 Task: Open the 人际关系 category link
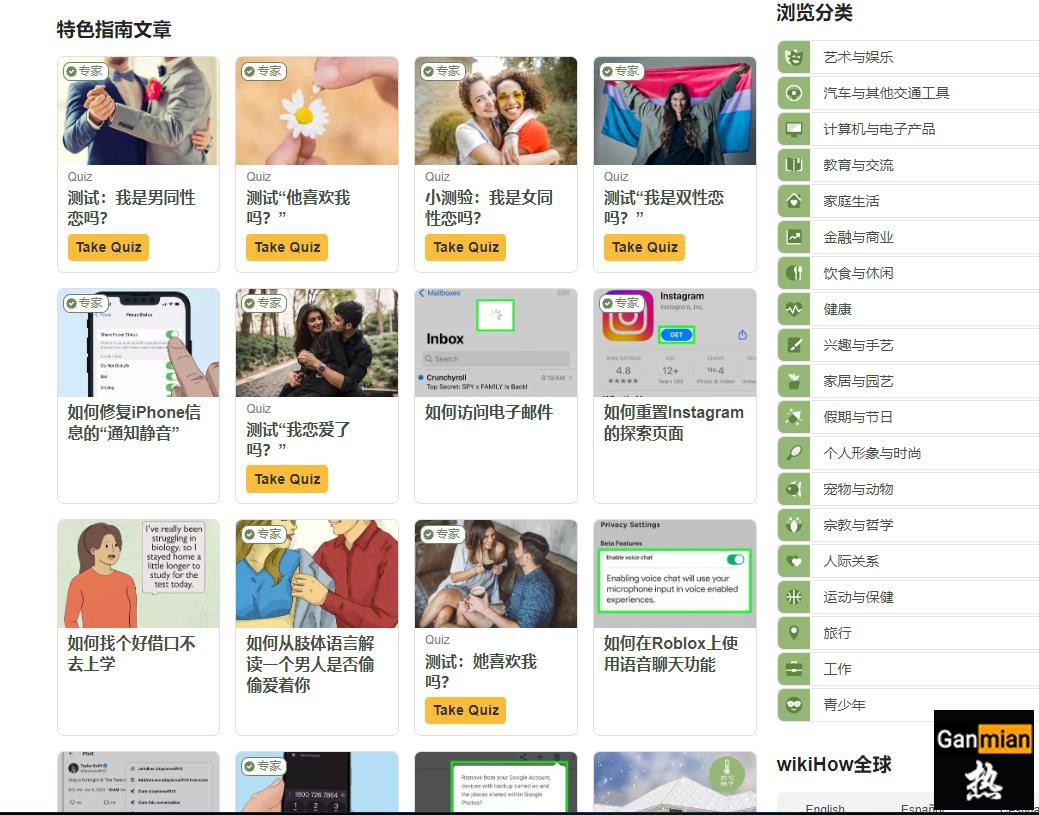(x=851, y=561)
